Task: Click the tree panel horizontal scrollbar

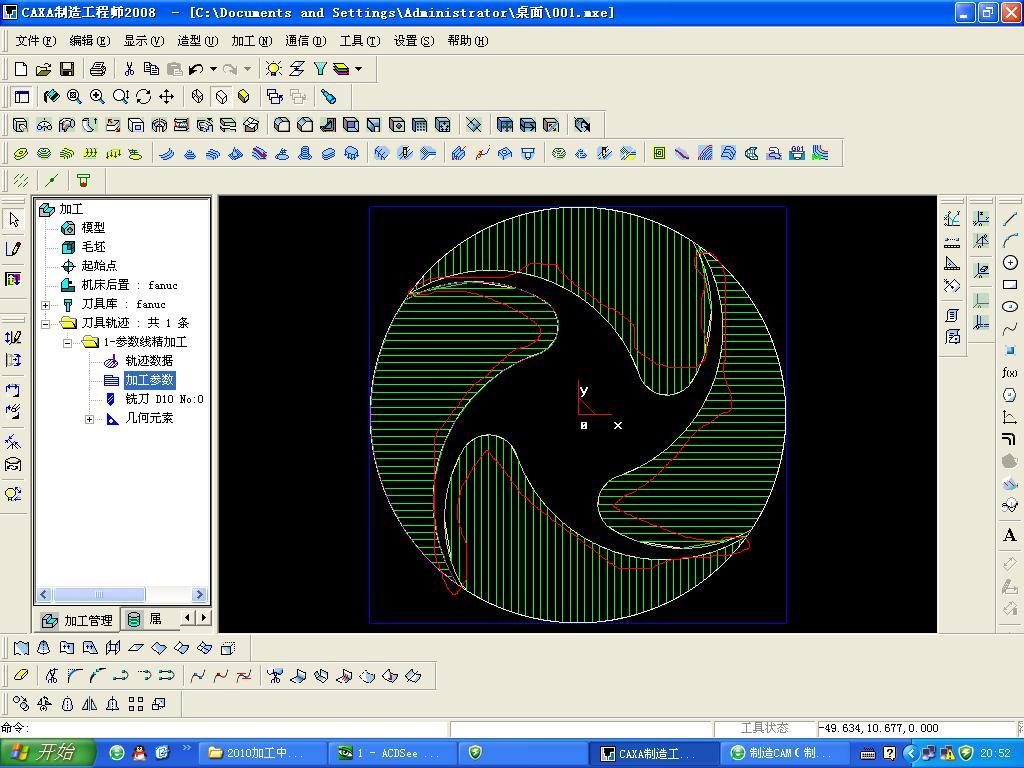Action: click(98, 594)
